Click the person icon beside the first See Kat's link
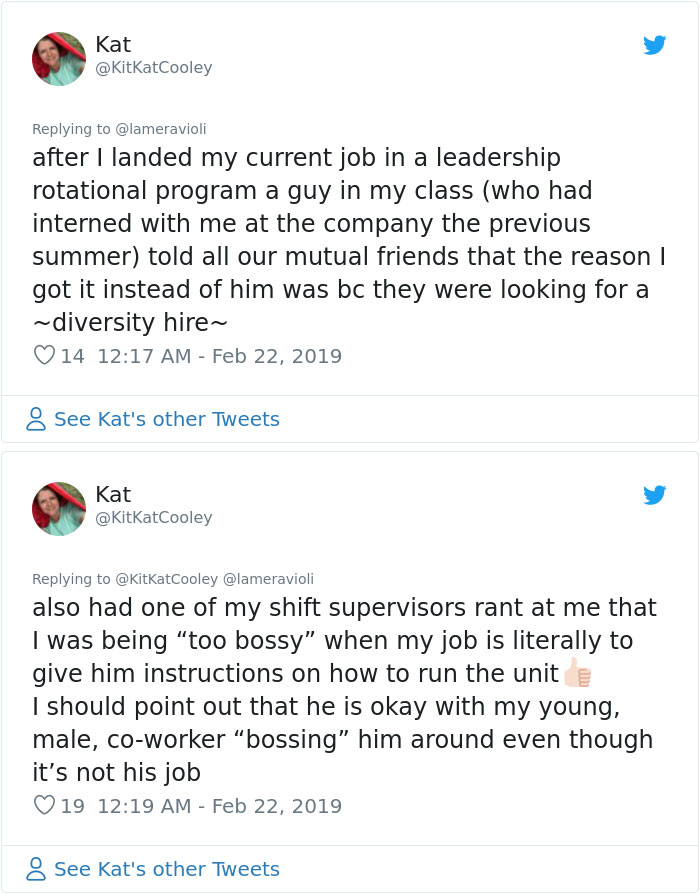The width and height of the screenshot is (700, 894). click(x=35, y=419)
